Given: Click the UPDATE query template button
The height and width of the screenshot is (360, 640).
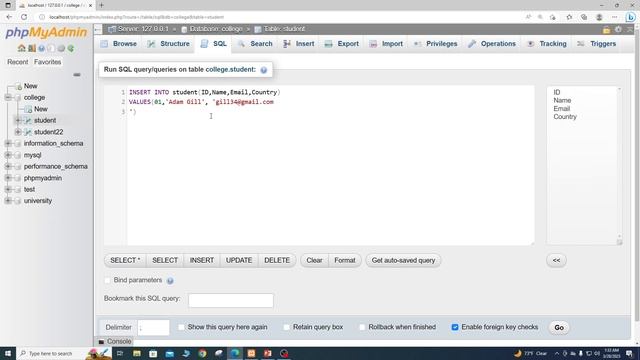Looking at the screenshot, I should (239, 260).
